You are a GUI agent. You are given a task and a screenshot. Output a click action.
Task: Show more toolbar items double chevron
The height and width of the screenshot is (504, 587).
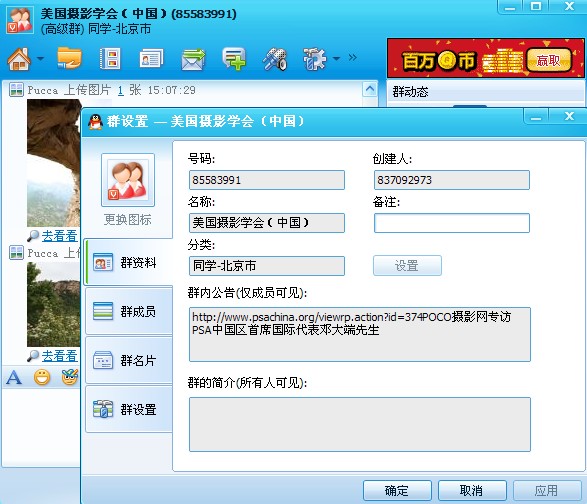click(x=352, y=58)
